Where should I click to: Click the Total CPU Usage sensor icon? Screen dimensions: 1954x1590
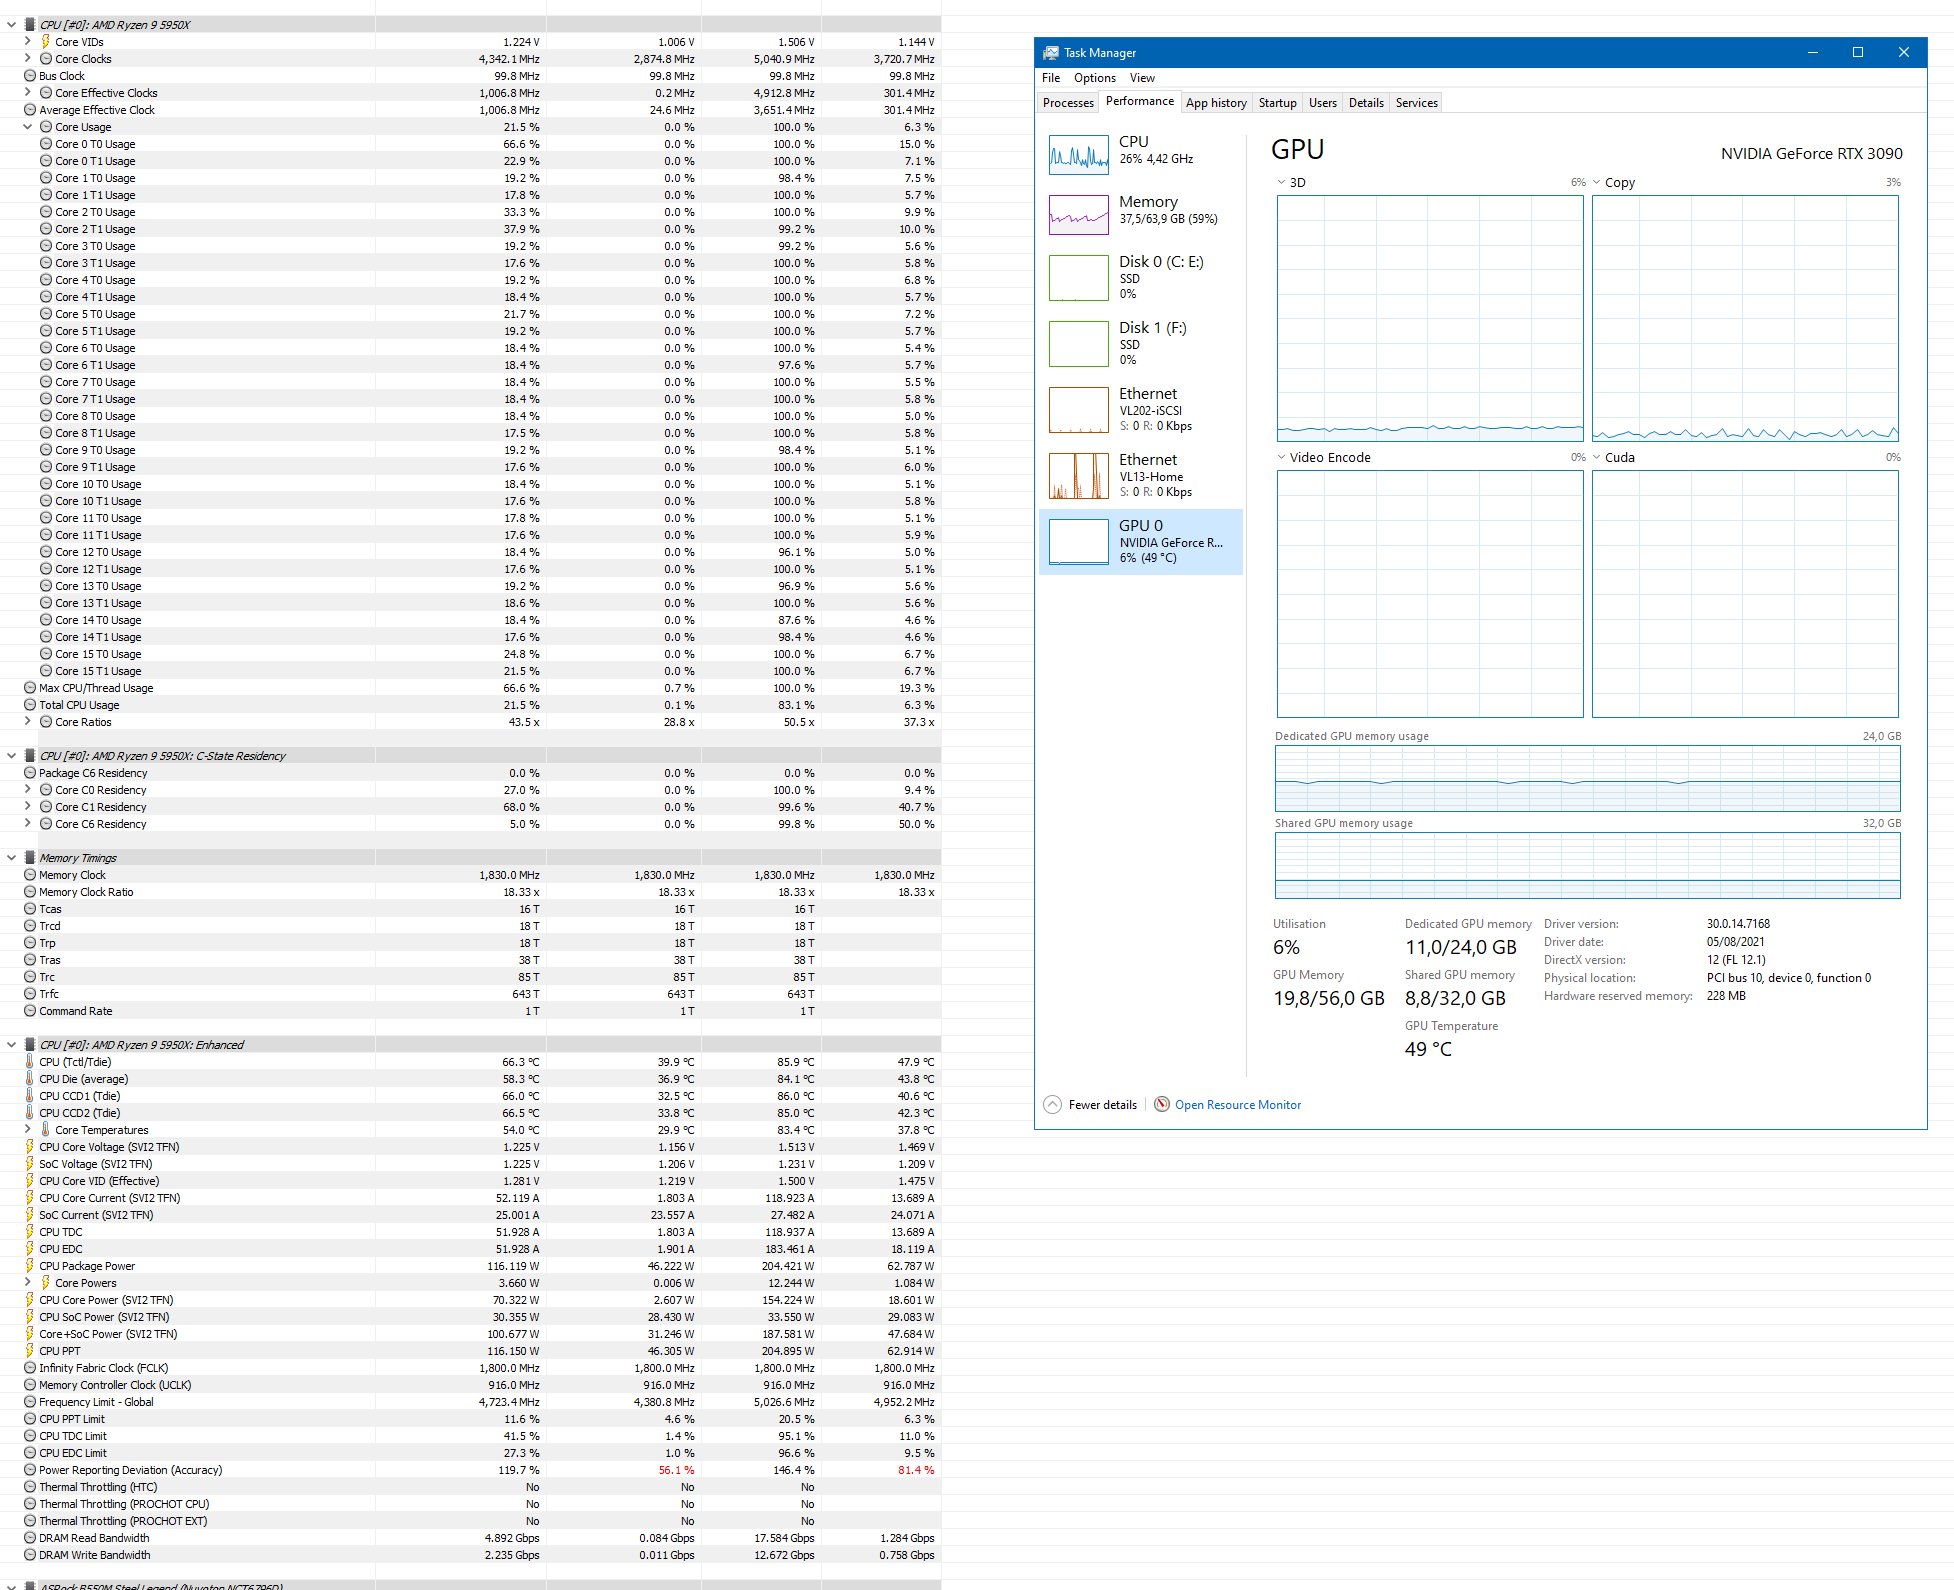click(x=30, y=705)
